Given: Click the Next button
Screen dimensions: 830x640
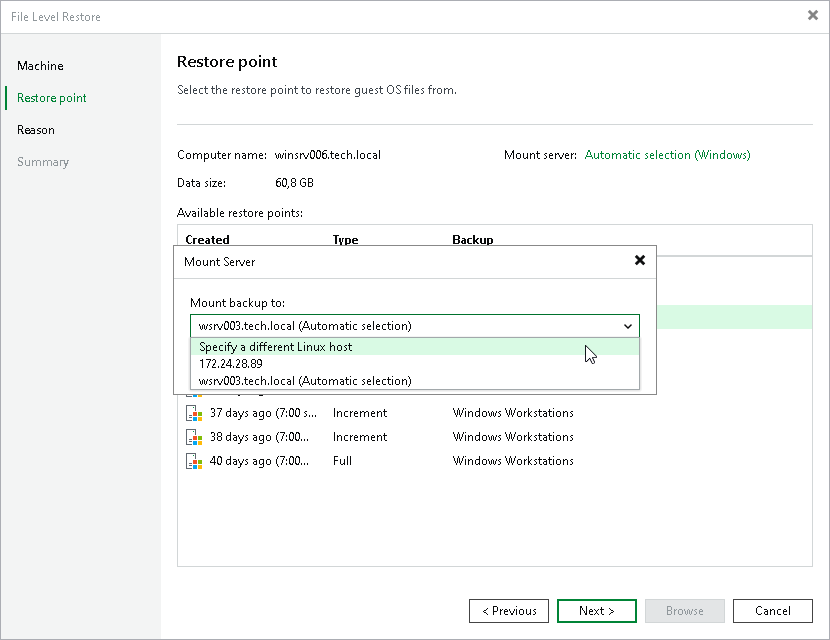Looking at the screenshot, I should (597, 611).
